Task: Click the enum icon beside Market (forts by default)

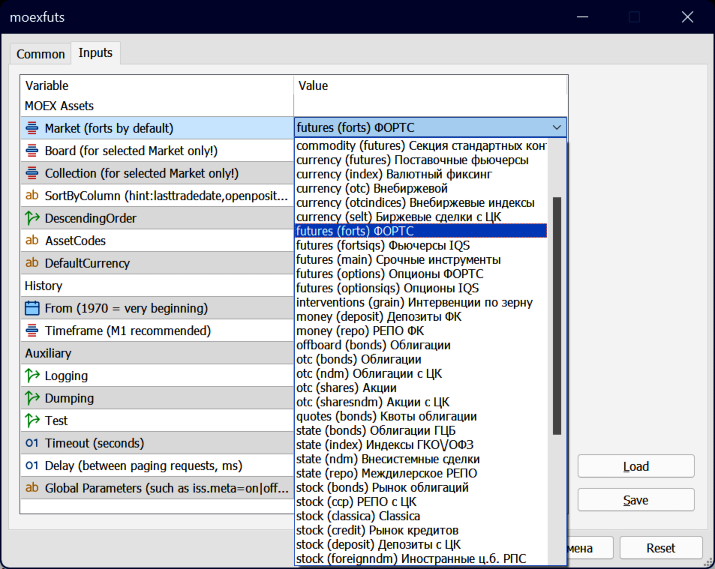Action: coord(32,128)
